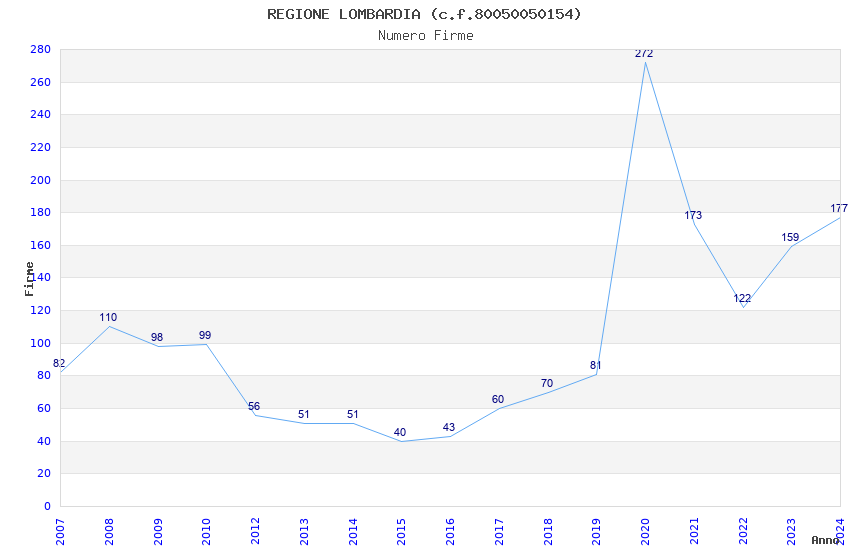Click the x-axis year label 2022

coord(743,532)
